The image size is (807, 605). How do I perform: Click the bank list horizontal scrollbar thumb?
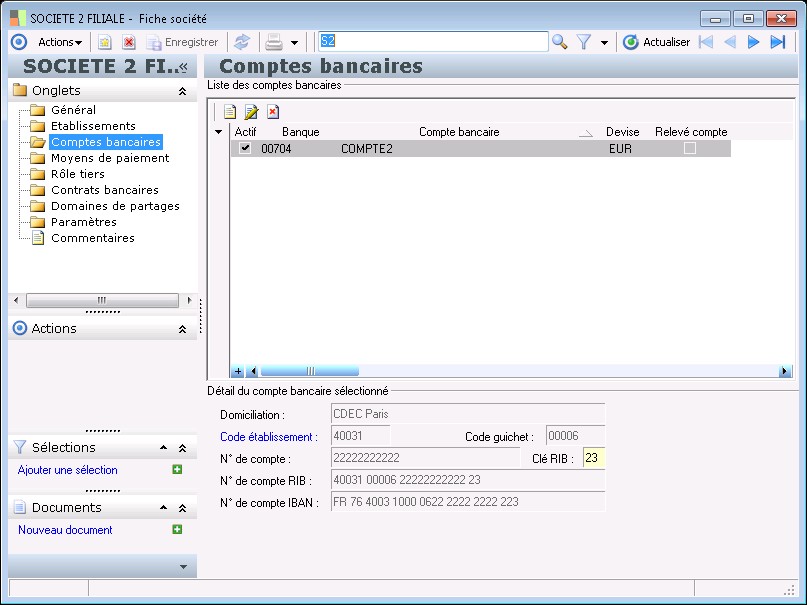coord(310,371)
